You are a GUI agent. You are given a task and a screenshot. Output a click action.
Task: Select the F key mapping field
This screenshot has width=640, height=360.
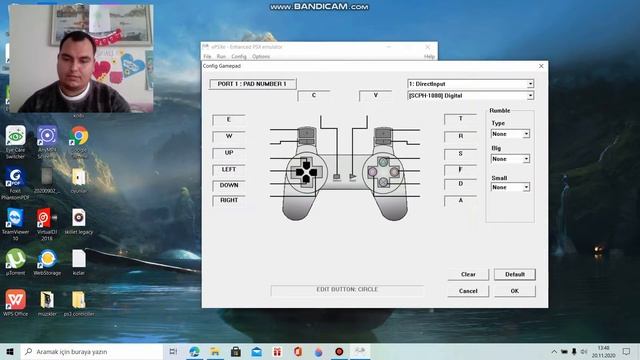coord(460,169)
